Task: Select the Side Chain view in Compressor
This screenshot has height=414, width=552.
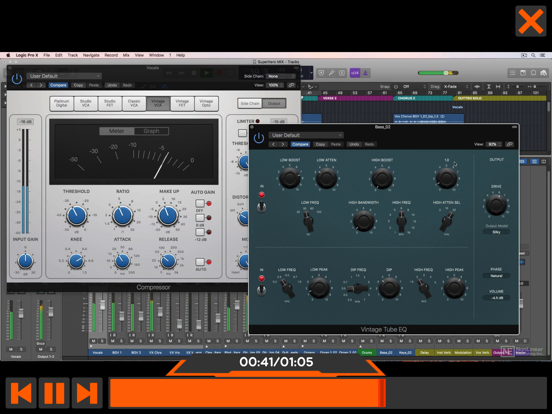Action: [250, 104]
